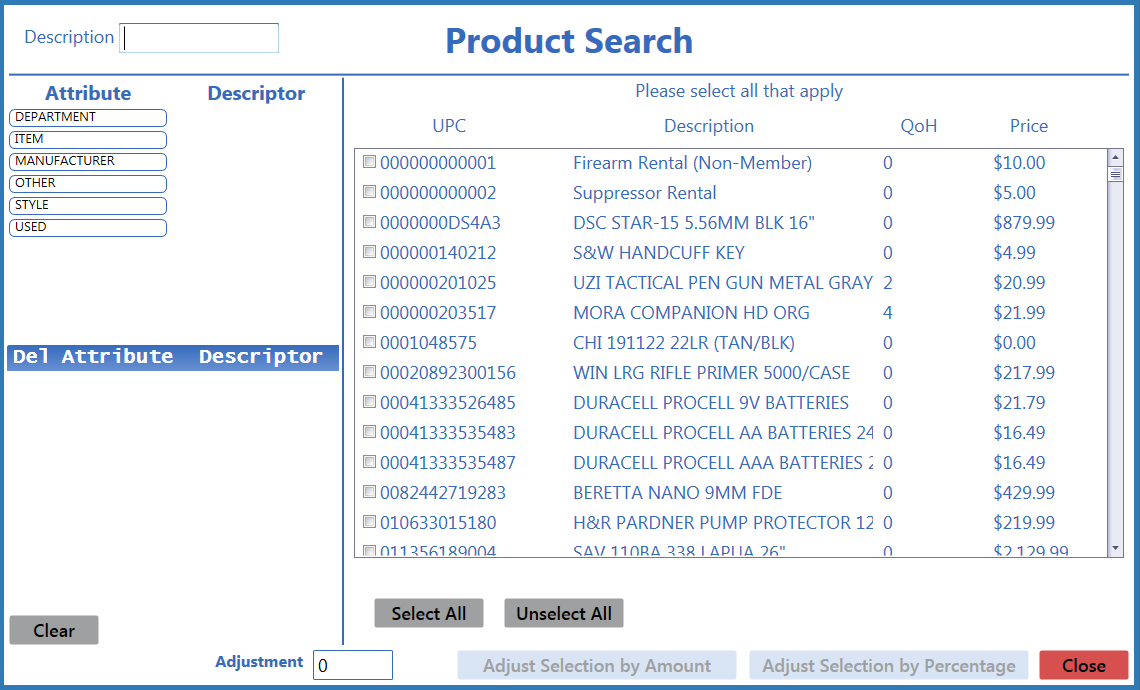Select the STYLE attribute
The height and width of the screenshot is (690, 1140).
click(88, 206)
